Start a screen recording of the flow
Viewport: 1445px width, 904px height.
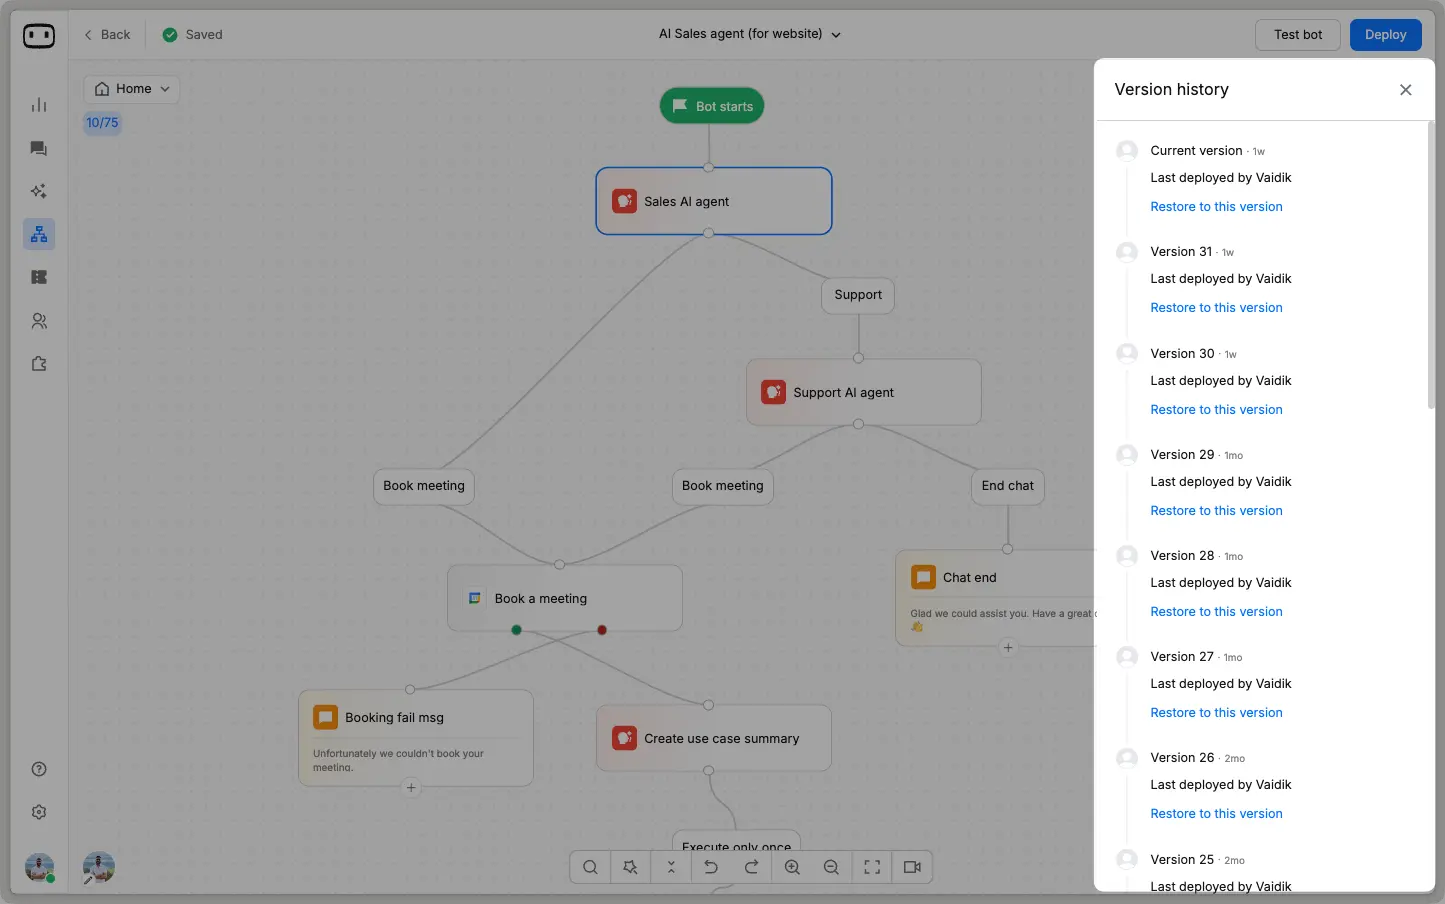(911, 867)
